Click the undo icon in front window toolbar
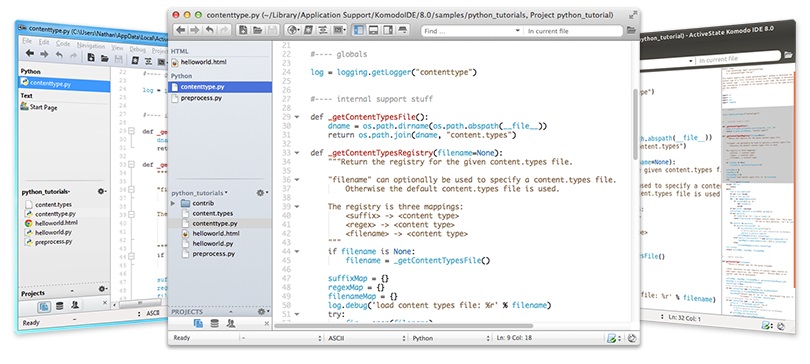 point(209,30)
